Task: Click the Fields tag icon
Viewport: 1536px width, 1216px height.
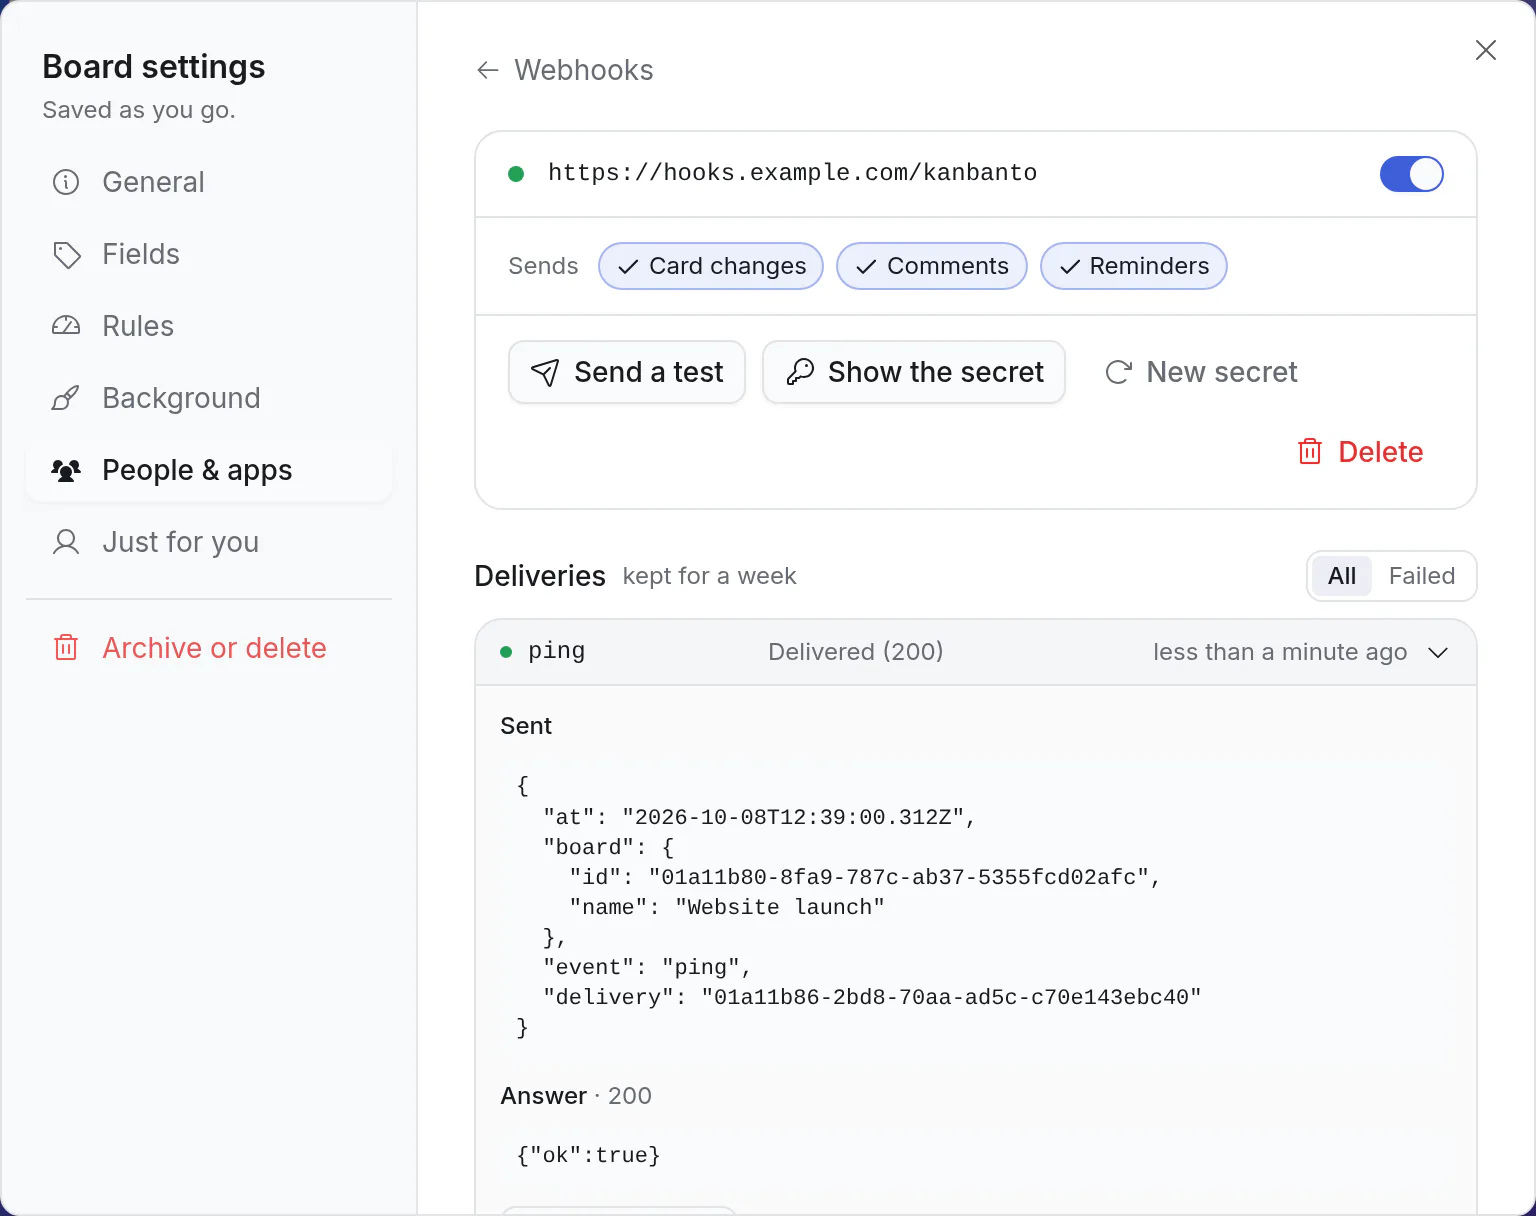Action: click(66, 254)
